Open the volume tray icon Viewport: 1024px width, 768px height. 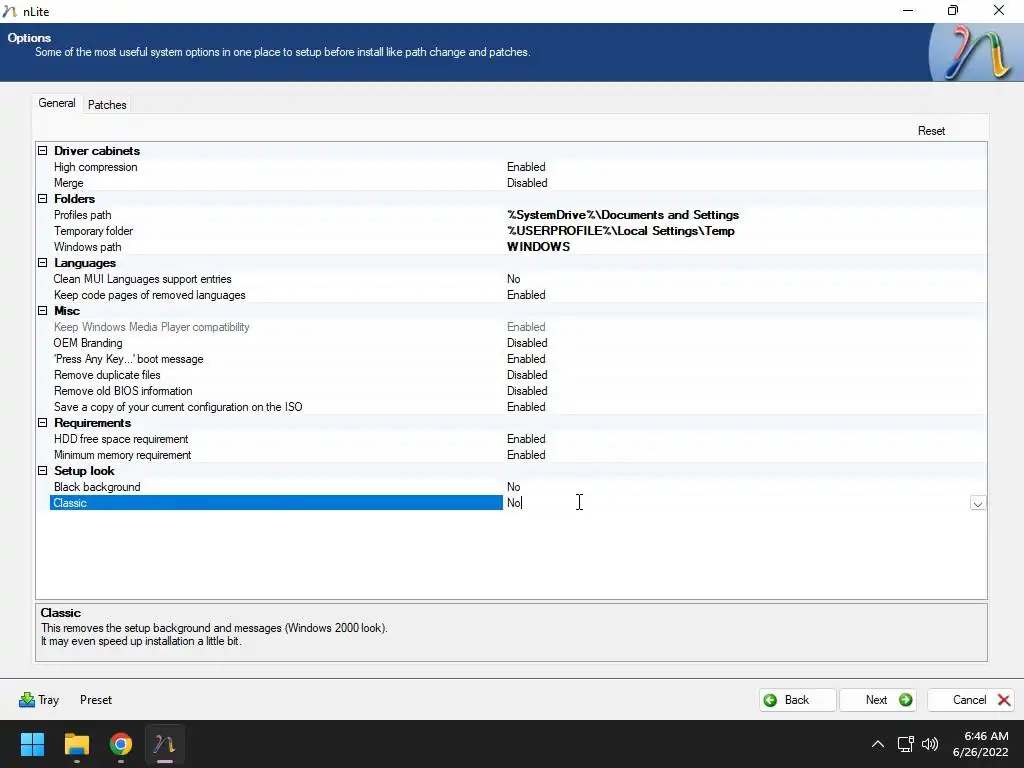click(930, 744)
